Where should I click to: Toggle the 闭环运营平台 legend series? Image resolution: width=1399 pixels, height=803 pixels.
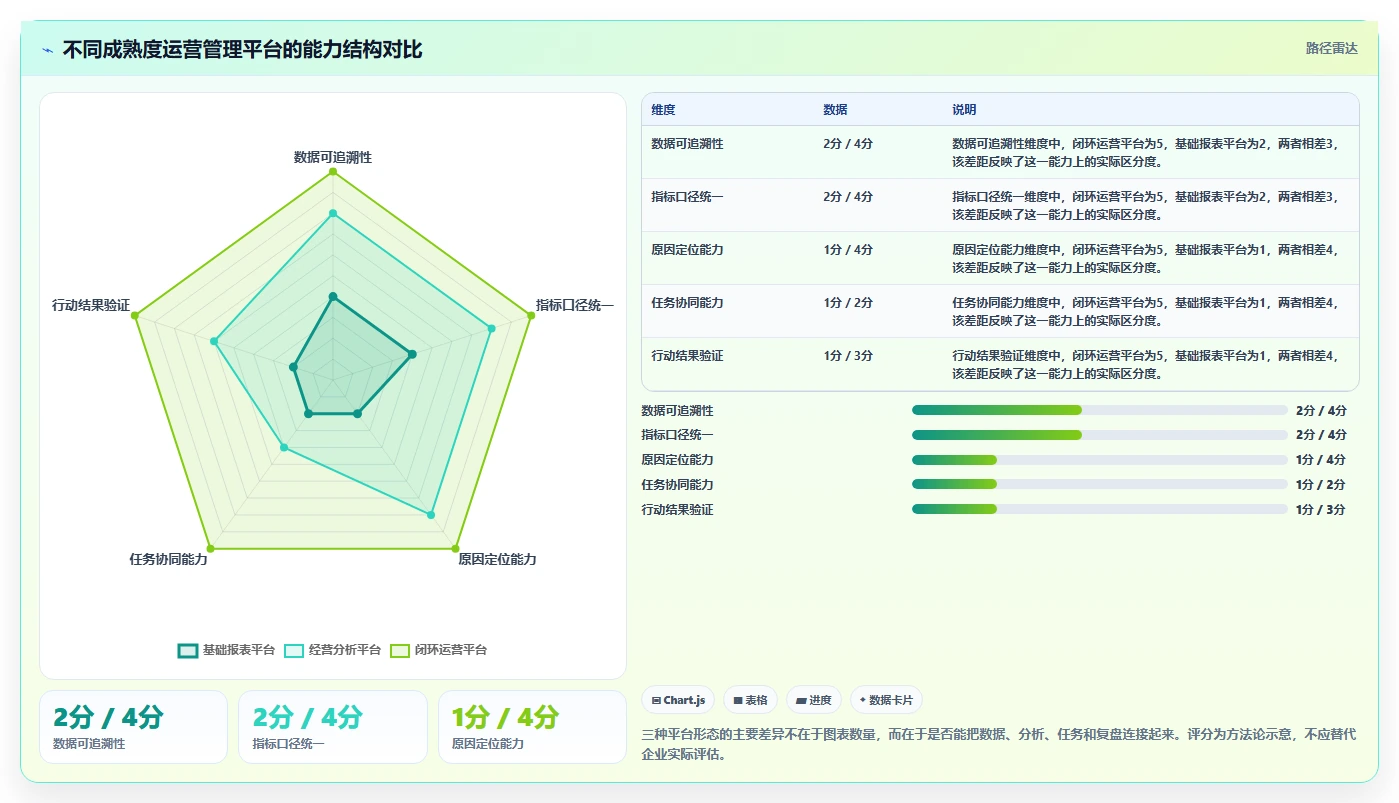click(x=439, y=650)
